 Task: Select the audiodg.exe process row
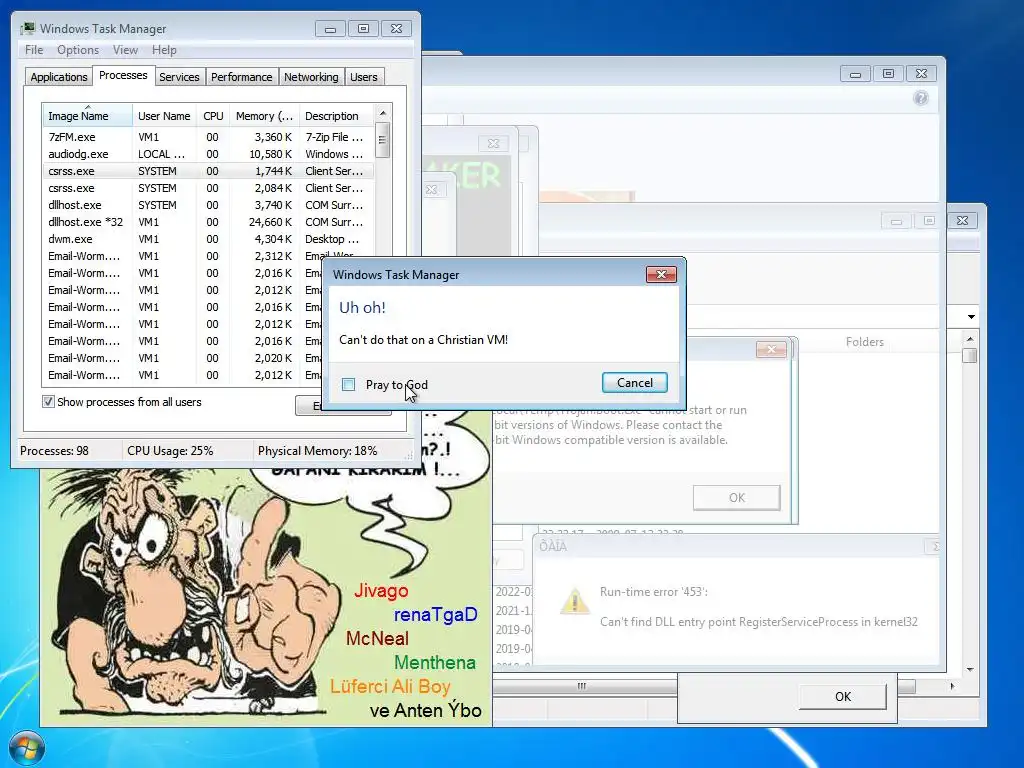[x=208, y=154]
